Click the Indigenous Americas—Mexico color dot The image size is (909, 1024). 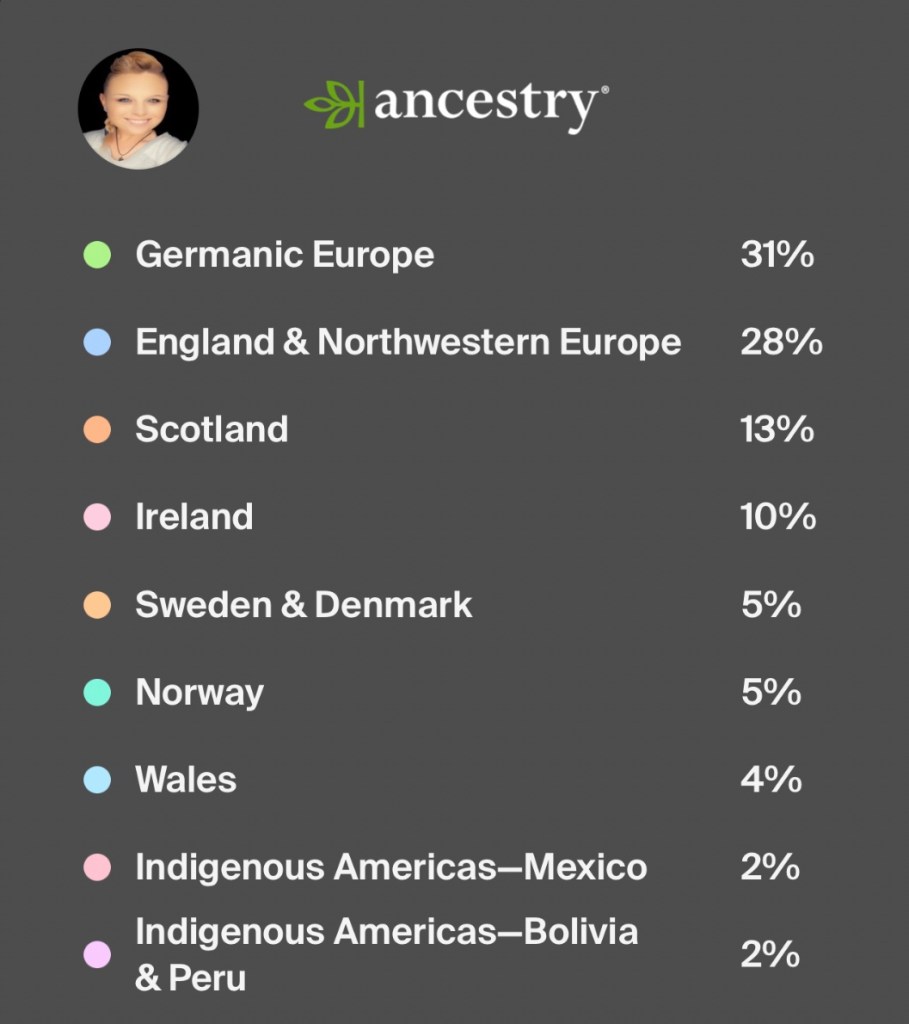click(x=97, y=868)
